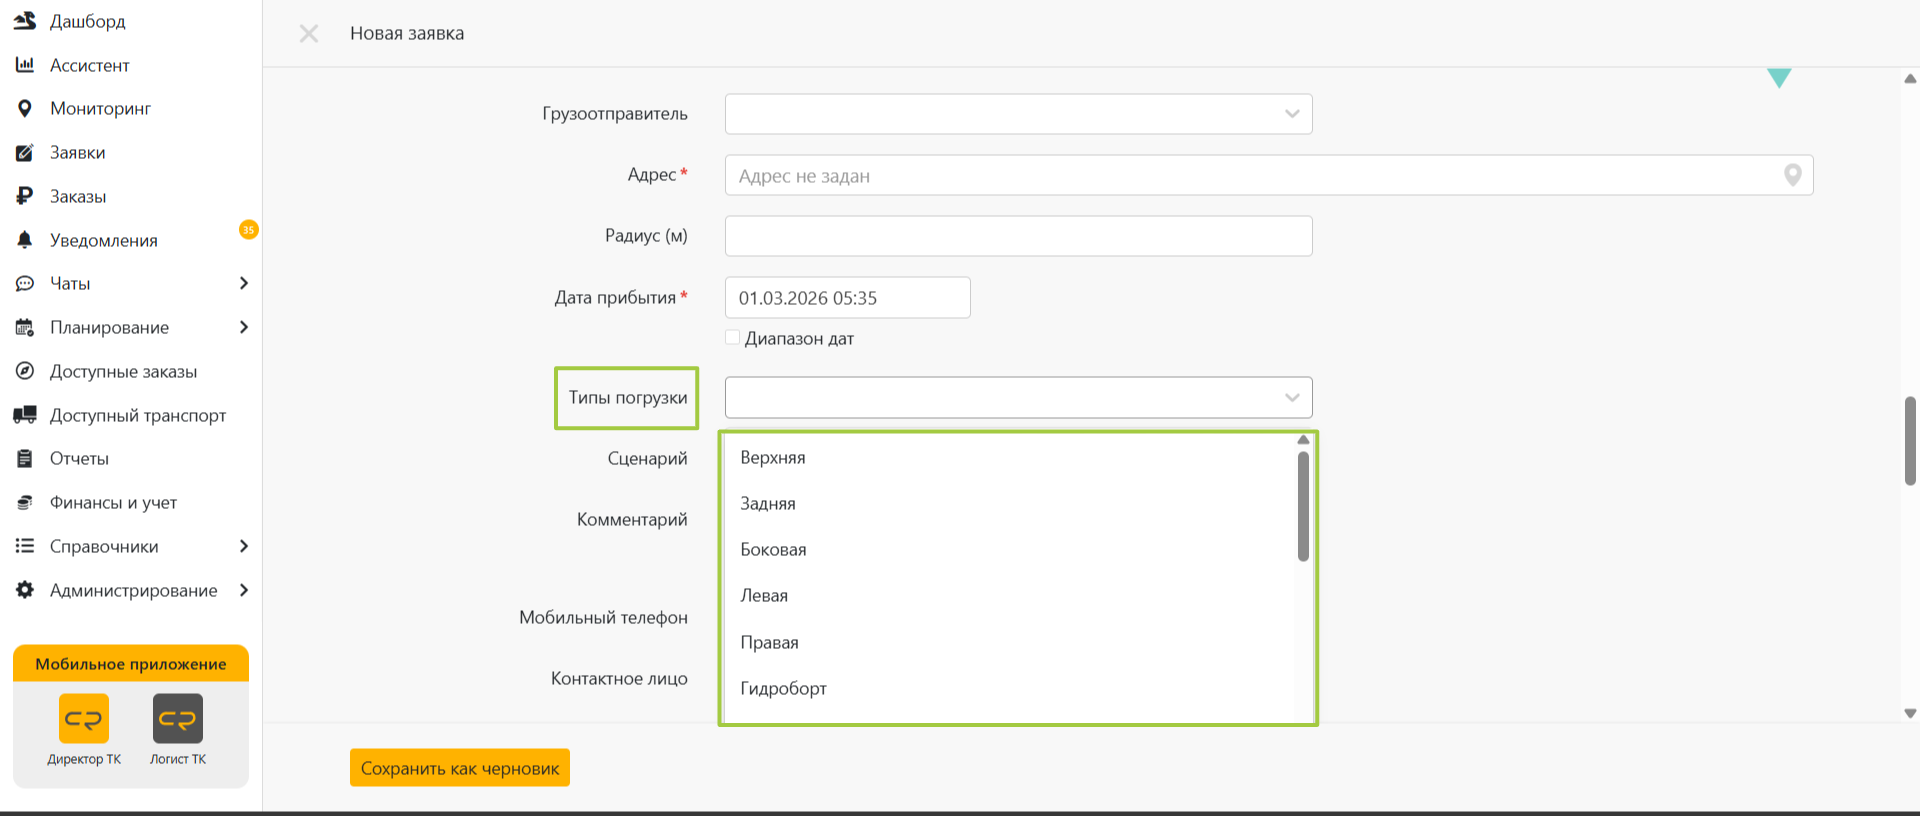The height and width of the screenshot is (816, 1920).
Task: Click the Сценарий field label
Action: [x=648, y=458]
